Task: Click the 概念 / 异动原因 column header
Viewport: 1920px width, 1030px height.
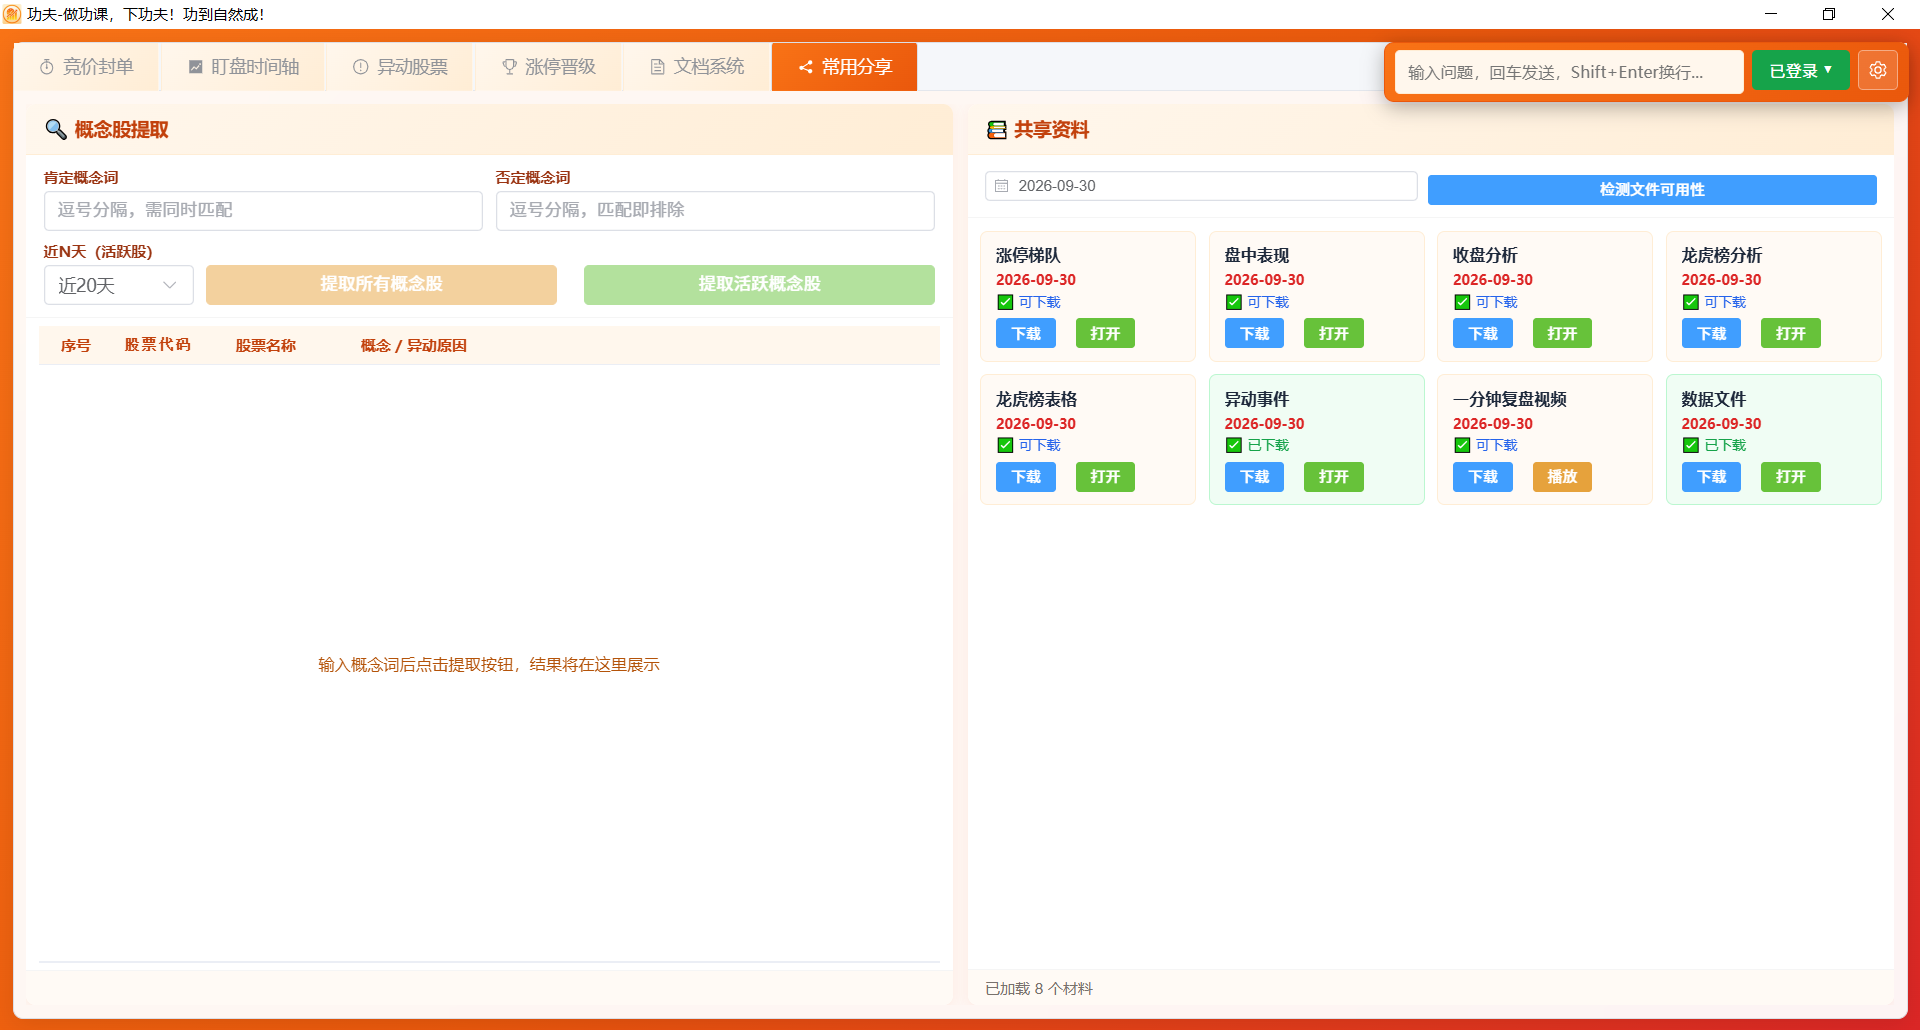Action: 413,345
